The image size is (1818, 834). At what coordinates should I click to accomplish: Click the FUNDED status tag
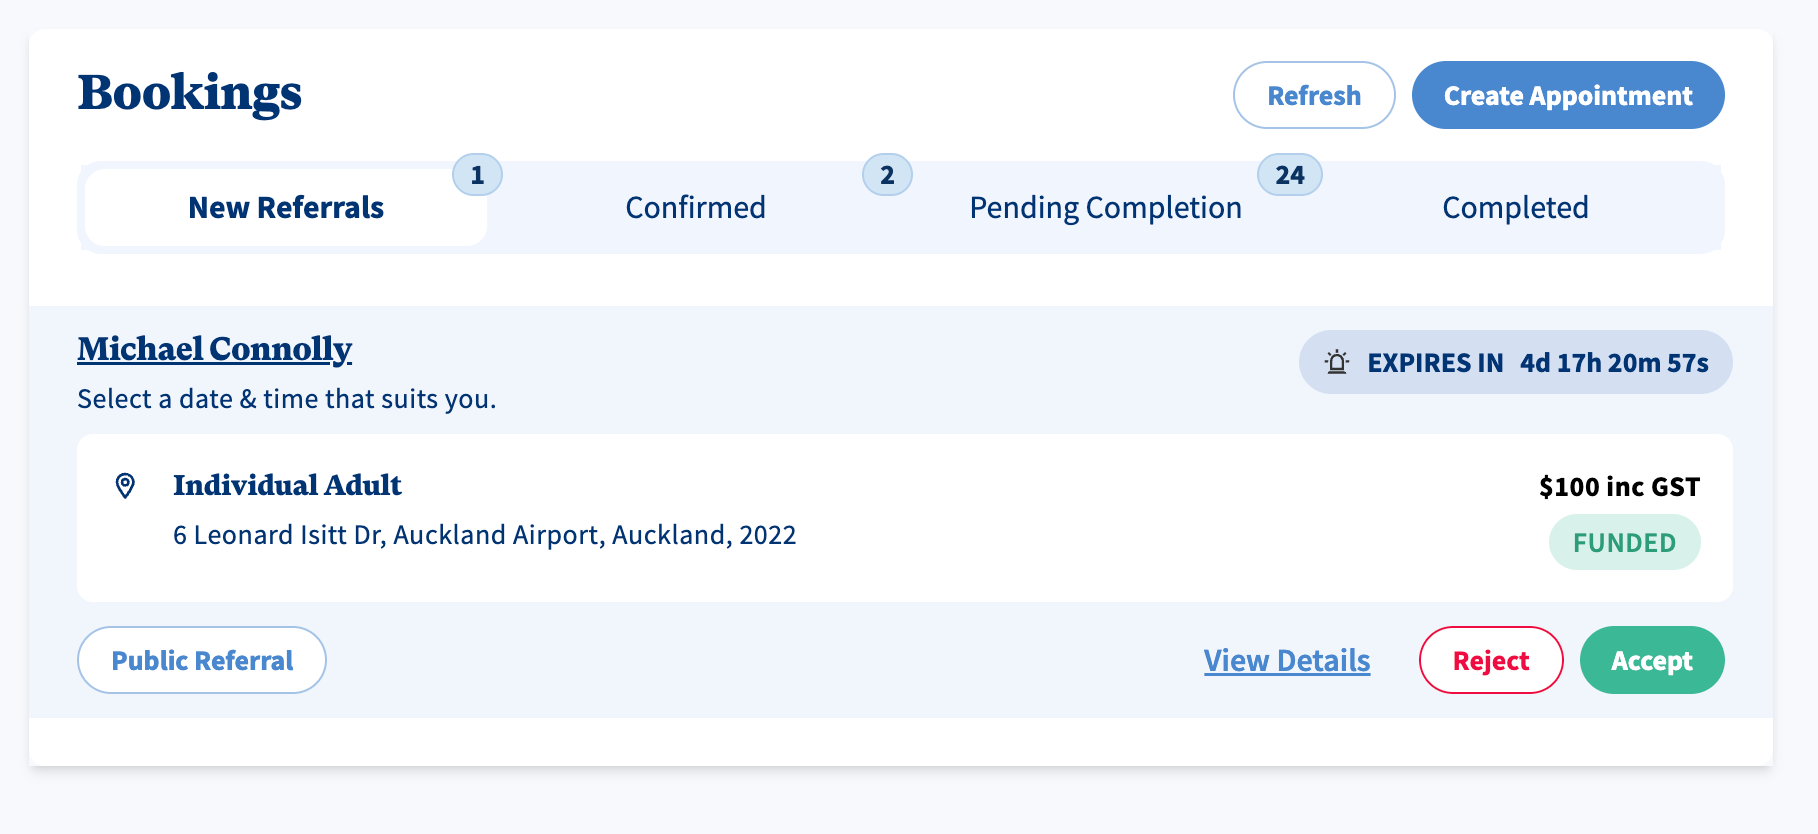point(1624,543)
